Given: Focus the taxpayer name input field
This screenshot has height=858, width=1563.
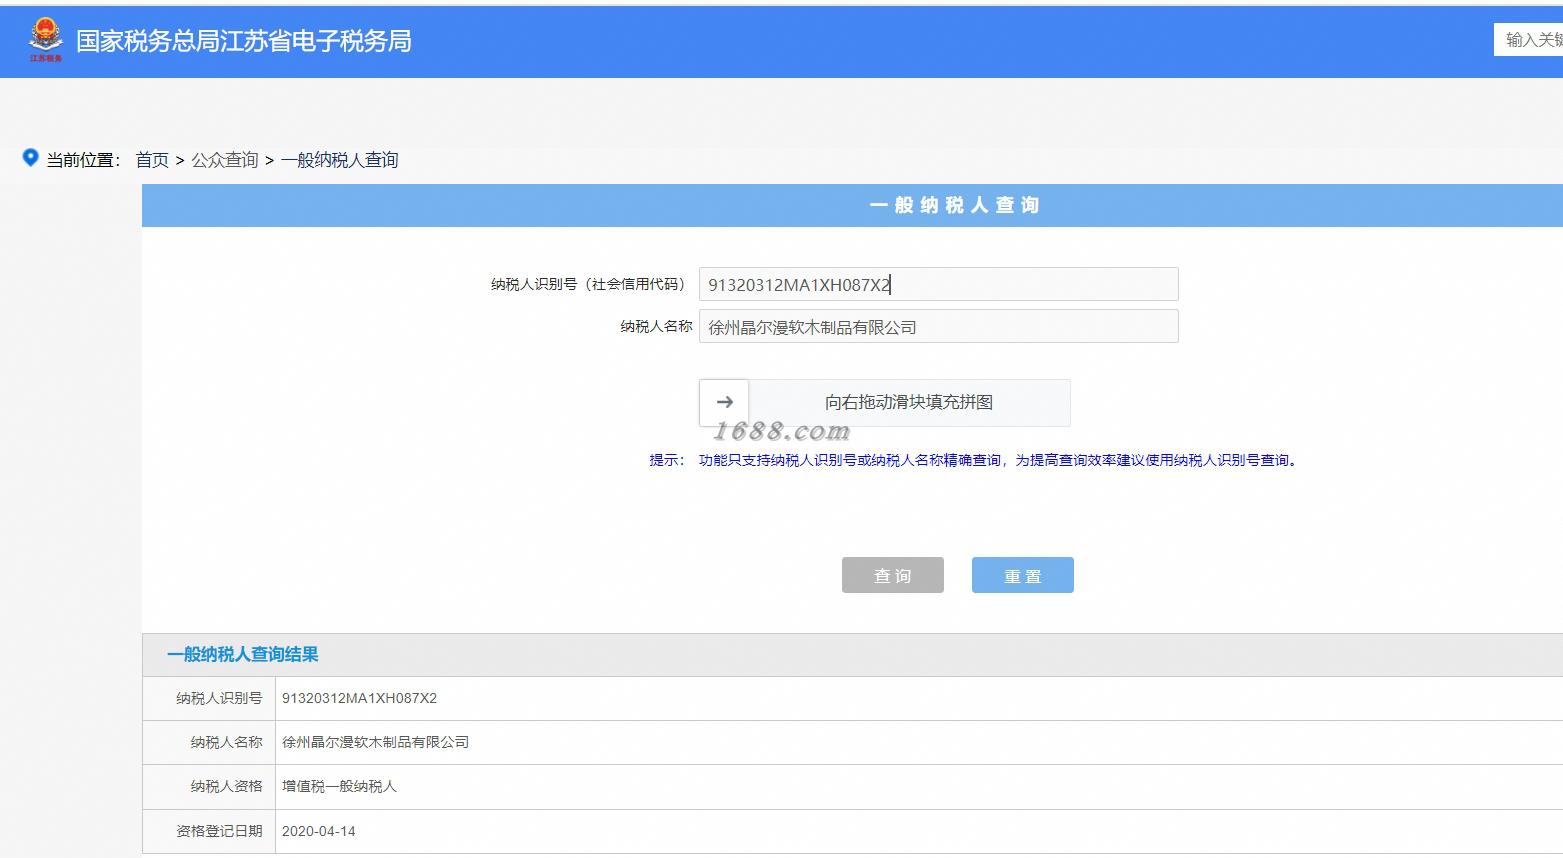Looking at the screenshot, I should click(939, 326).
